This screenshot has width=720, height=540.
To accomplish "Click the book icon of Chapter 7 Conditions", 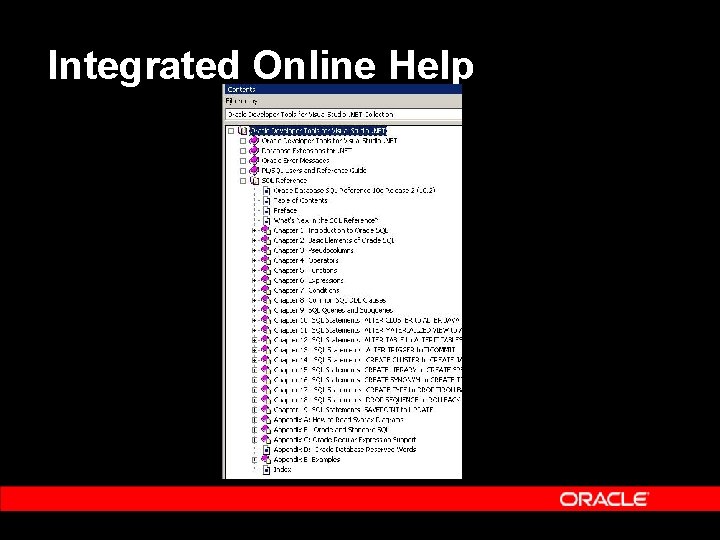I will pyautogui.click(x=266, y=291).
